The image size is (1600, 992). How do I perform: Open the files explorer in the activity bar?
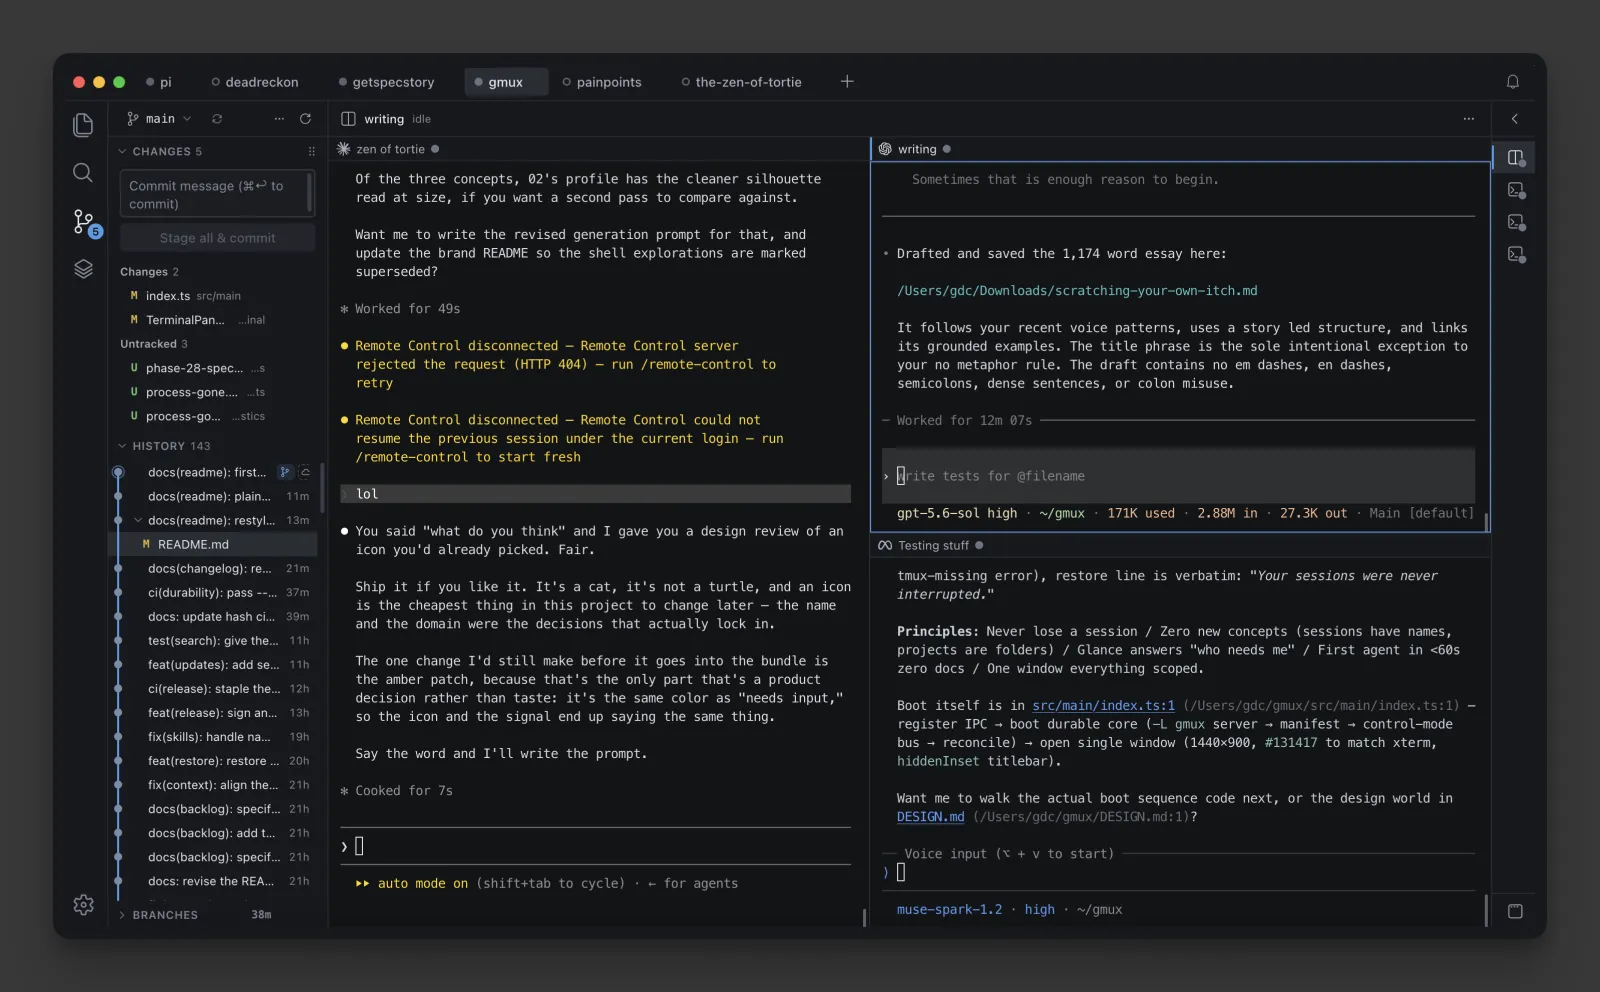point(83,124)
